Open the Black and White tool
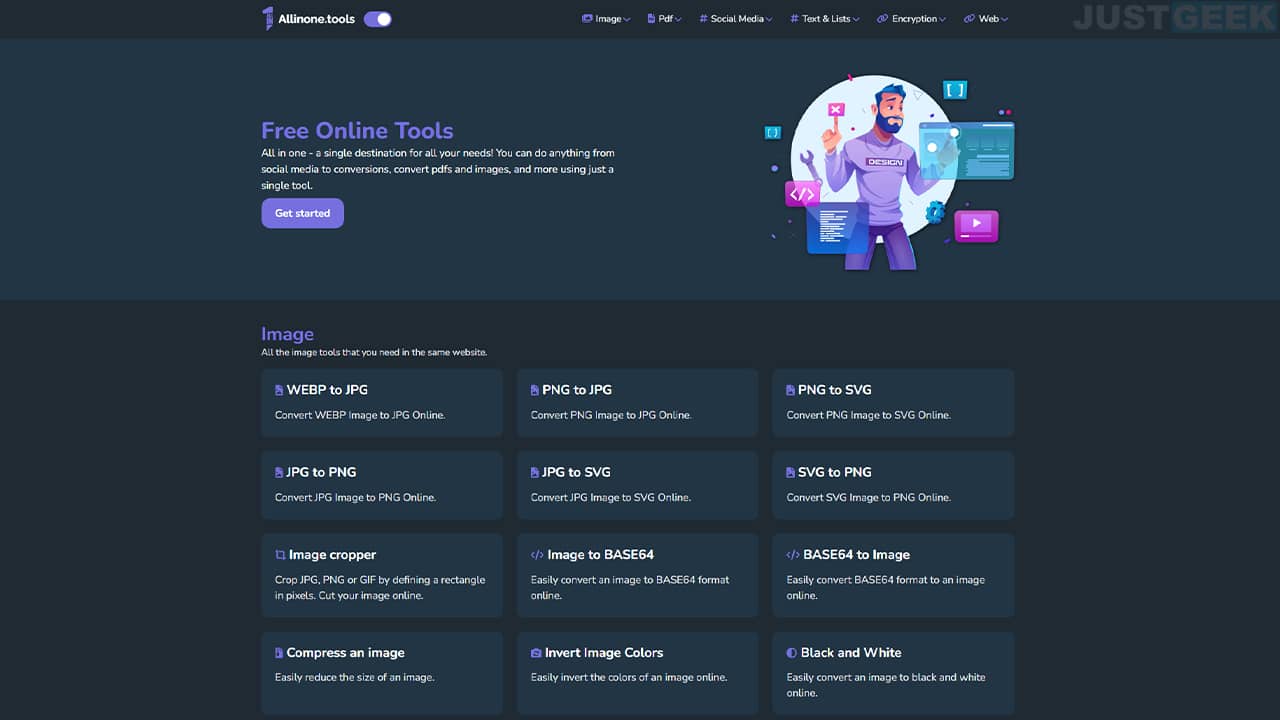The image size is (1280, 720). coord(893,673)
